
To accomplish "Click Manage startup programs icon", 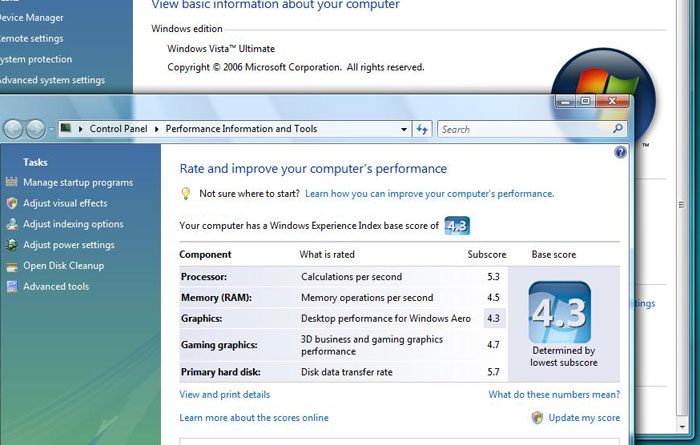I will (12, 182).
